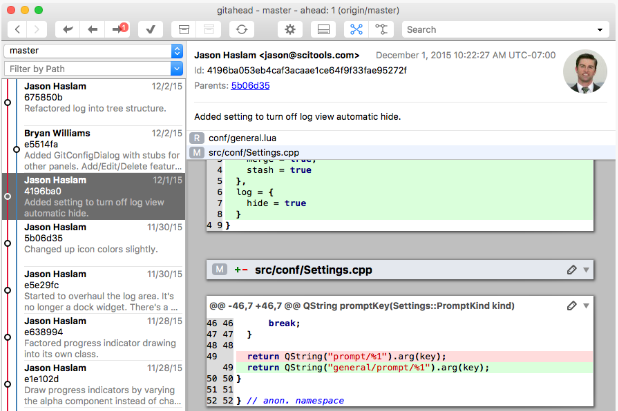Image resolution: width=618 pixels, height=411 pixels.
Task: Click the refresh button
Action: (240, 29)
